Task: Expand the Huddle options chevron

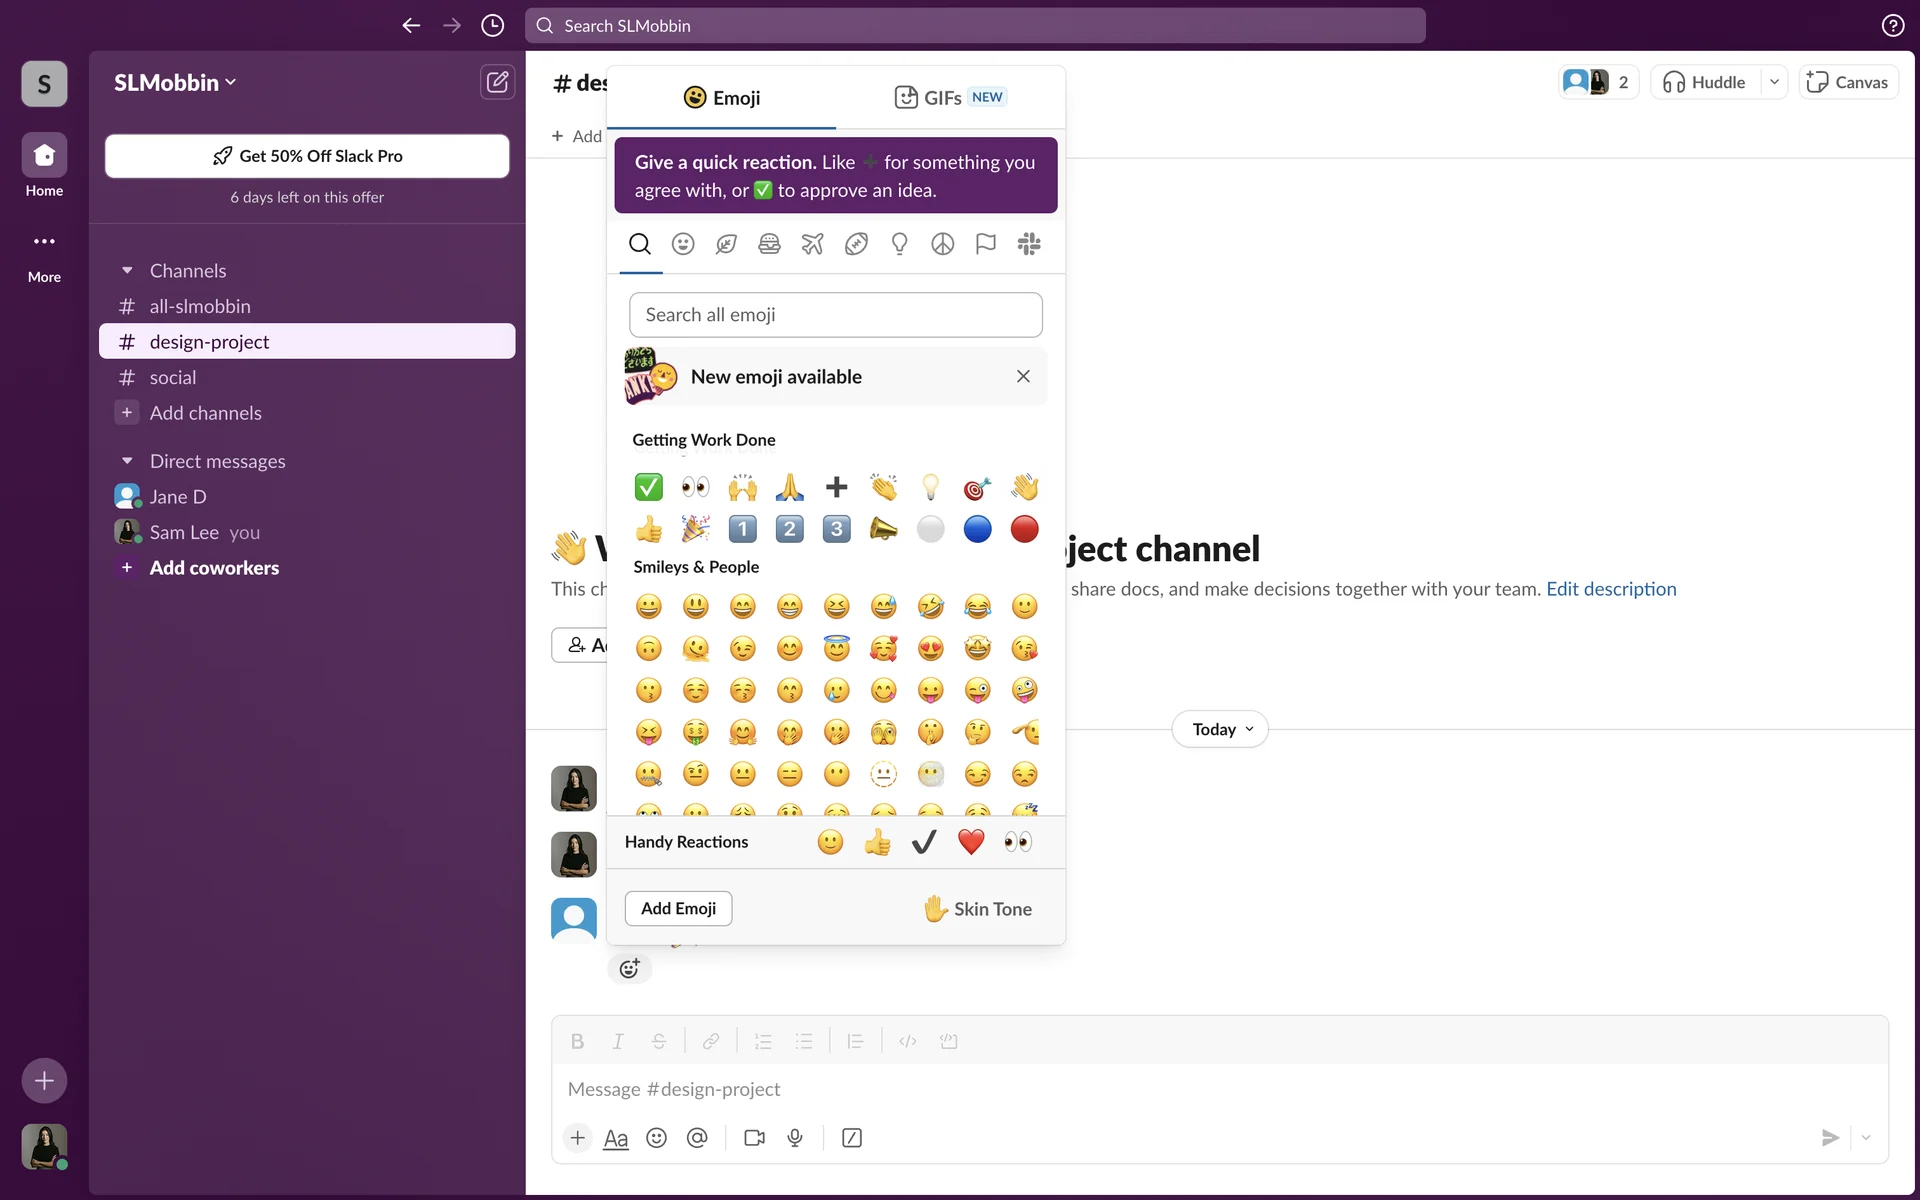Action: 1774,82
